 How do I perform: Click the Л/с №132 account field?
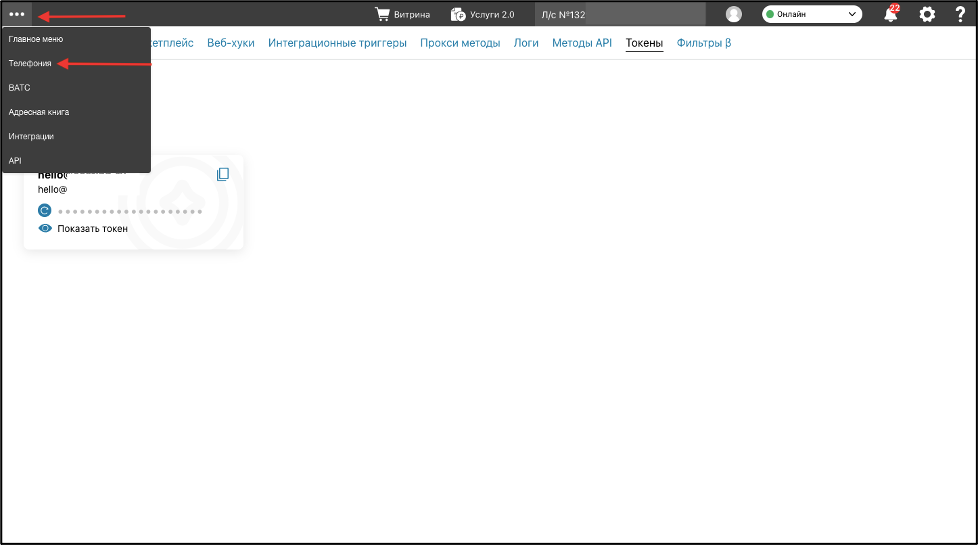pos(620,14)
